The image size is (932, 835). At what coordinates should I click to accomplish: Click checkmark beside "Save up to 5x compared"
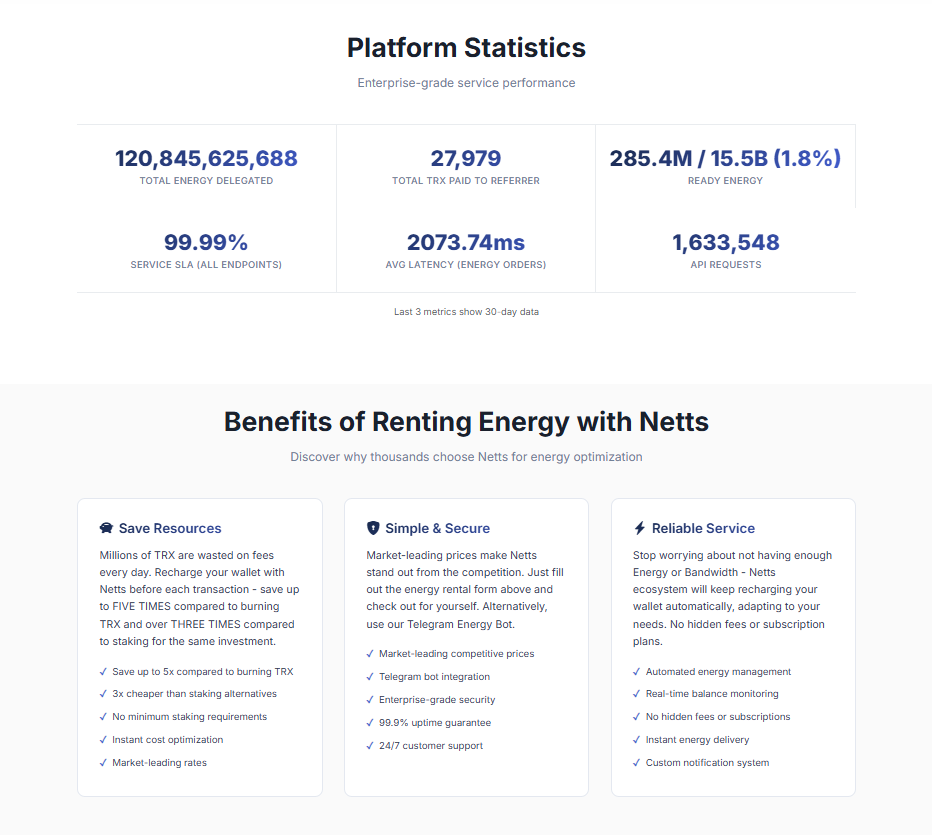click(x=103, y=672)
